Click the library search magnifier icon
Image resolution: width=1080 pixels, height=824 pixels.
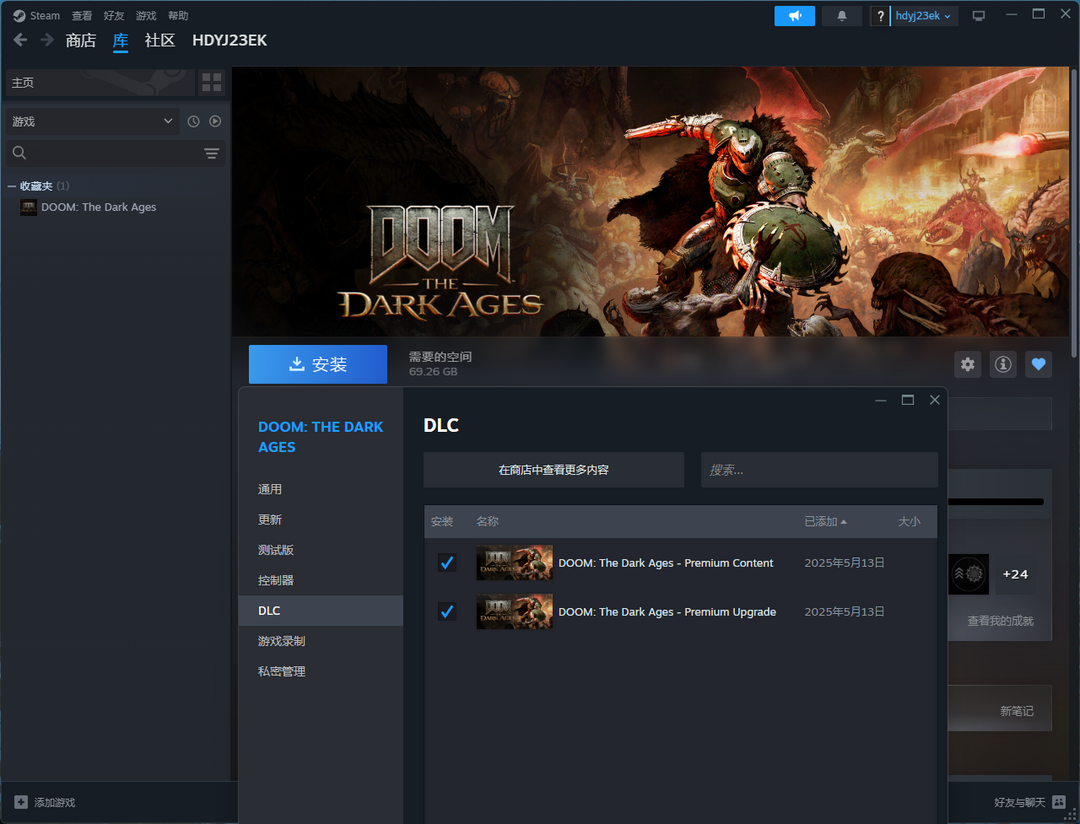pos(19,153)
